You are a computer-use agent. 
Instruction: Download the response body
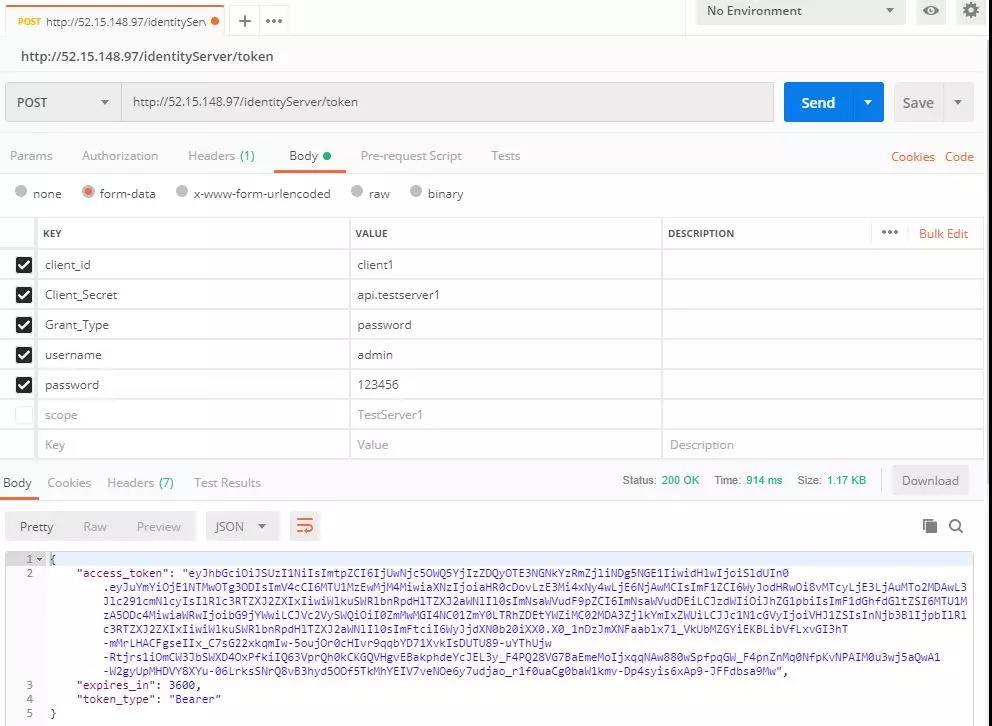click(x=929, y=480)
